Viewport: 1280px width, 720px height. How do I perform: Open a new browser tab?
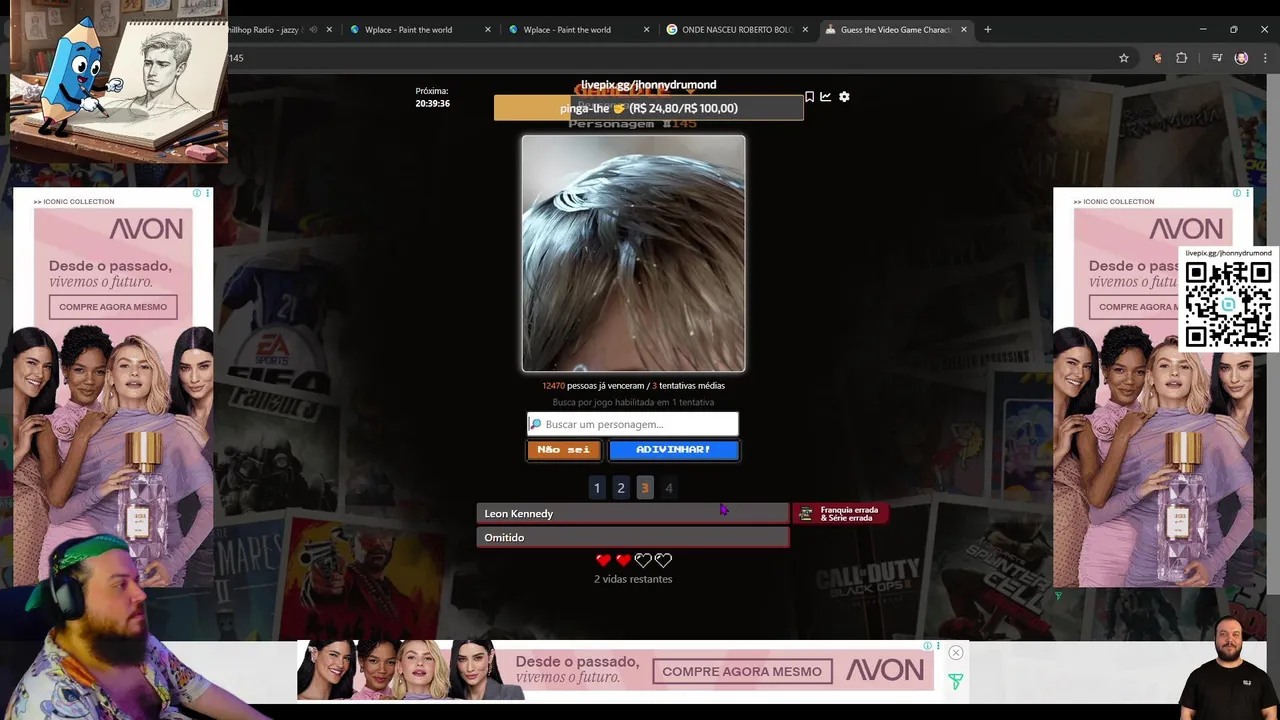987,29
